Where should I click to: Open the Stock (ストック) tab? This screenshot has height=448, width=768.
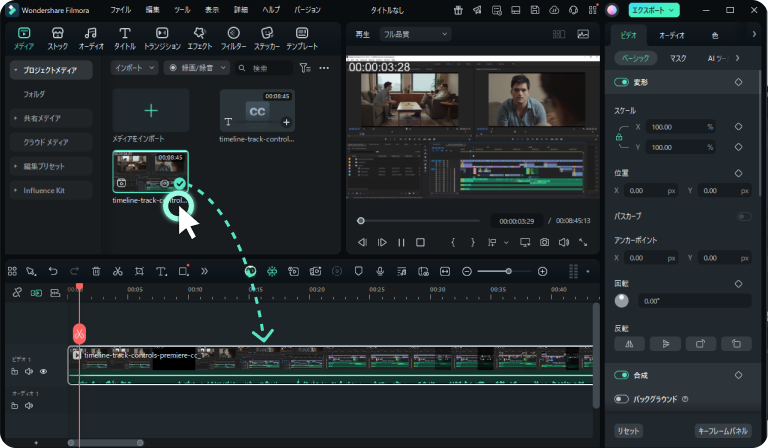pyautogui.click(x=57, y=39)
